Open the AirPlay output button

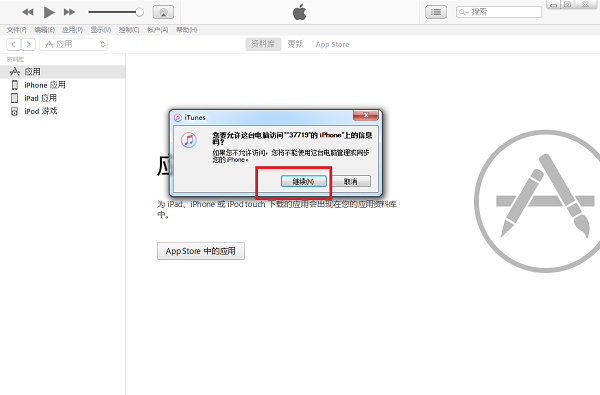(163, 12)
